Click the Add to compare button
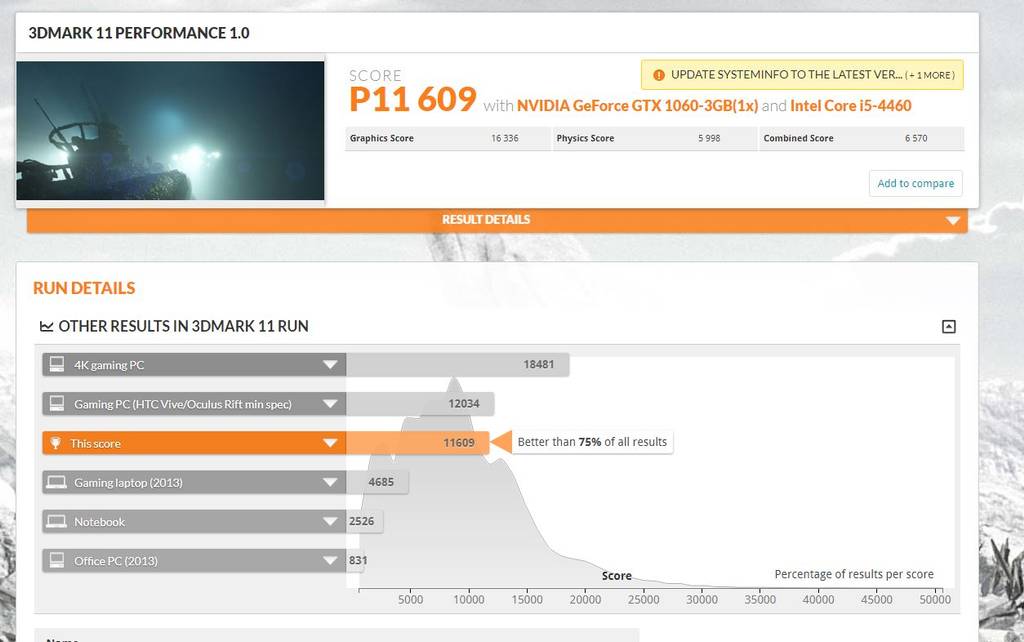1024x642 pixels. [916, 184]
